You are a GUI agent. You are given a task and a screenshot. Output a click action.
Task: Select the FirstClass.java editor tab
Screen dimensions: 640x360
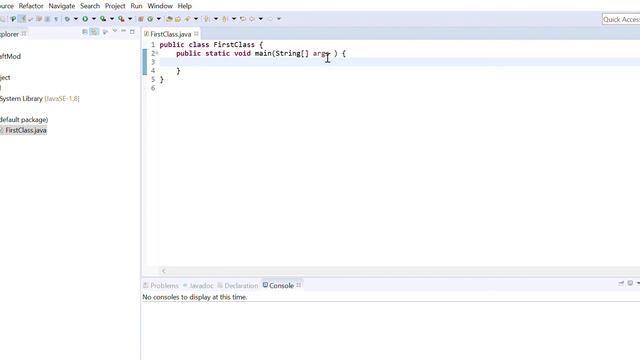pyautogui.click(x=171, y=34)
